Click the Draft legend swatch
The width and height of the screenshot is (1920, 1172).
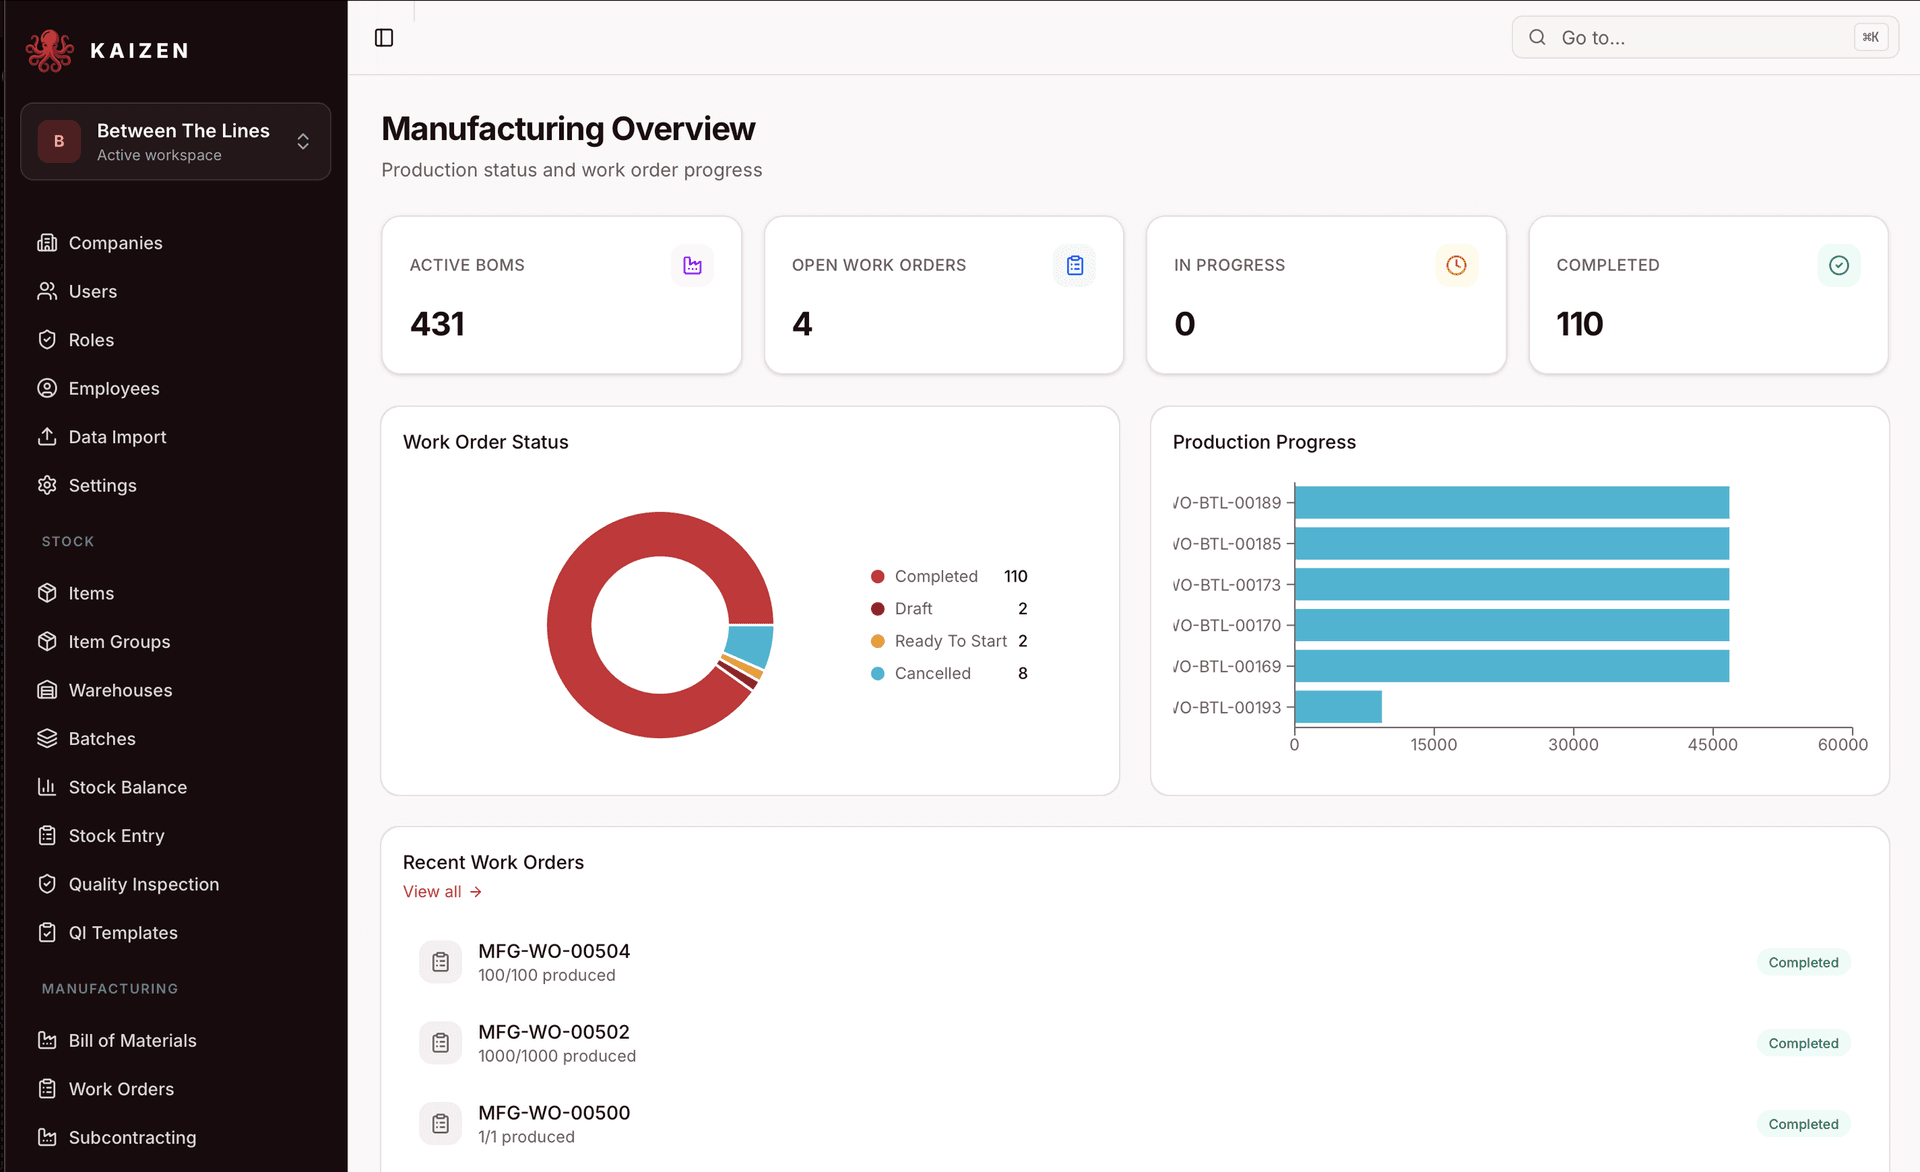(x=878, y=609)
